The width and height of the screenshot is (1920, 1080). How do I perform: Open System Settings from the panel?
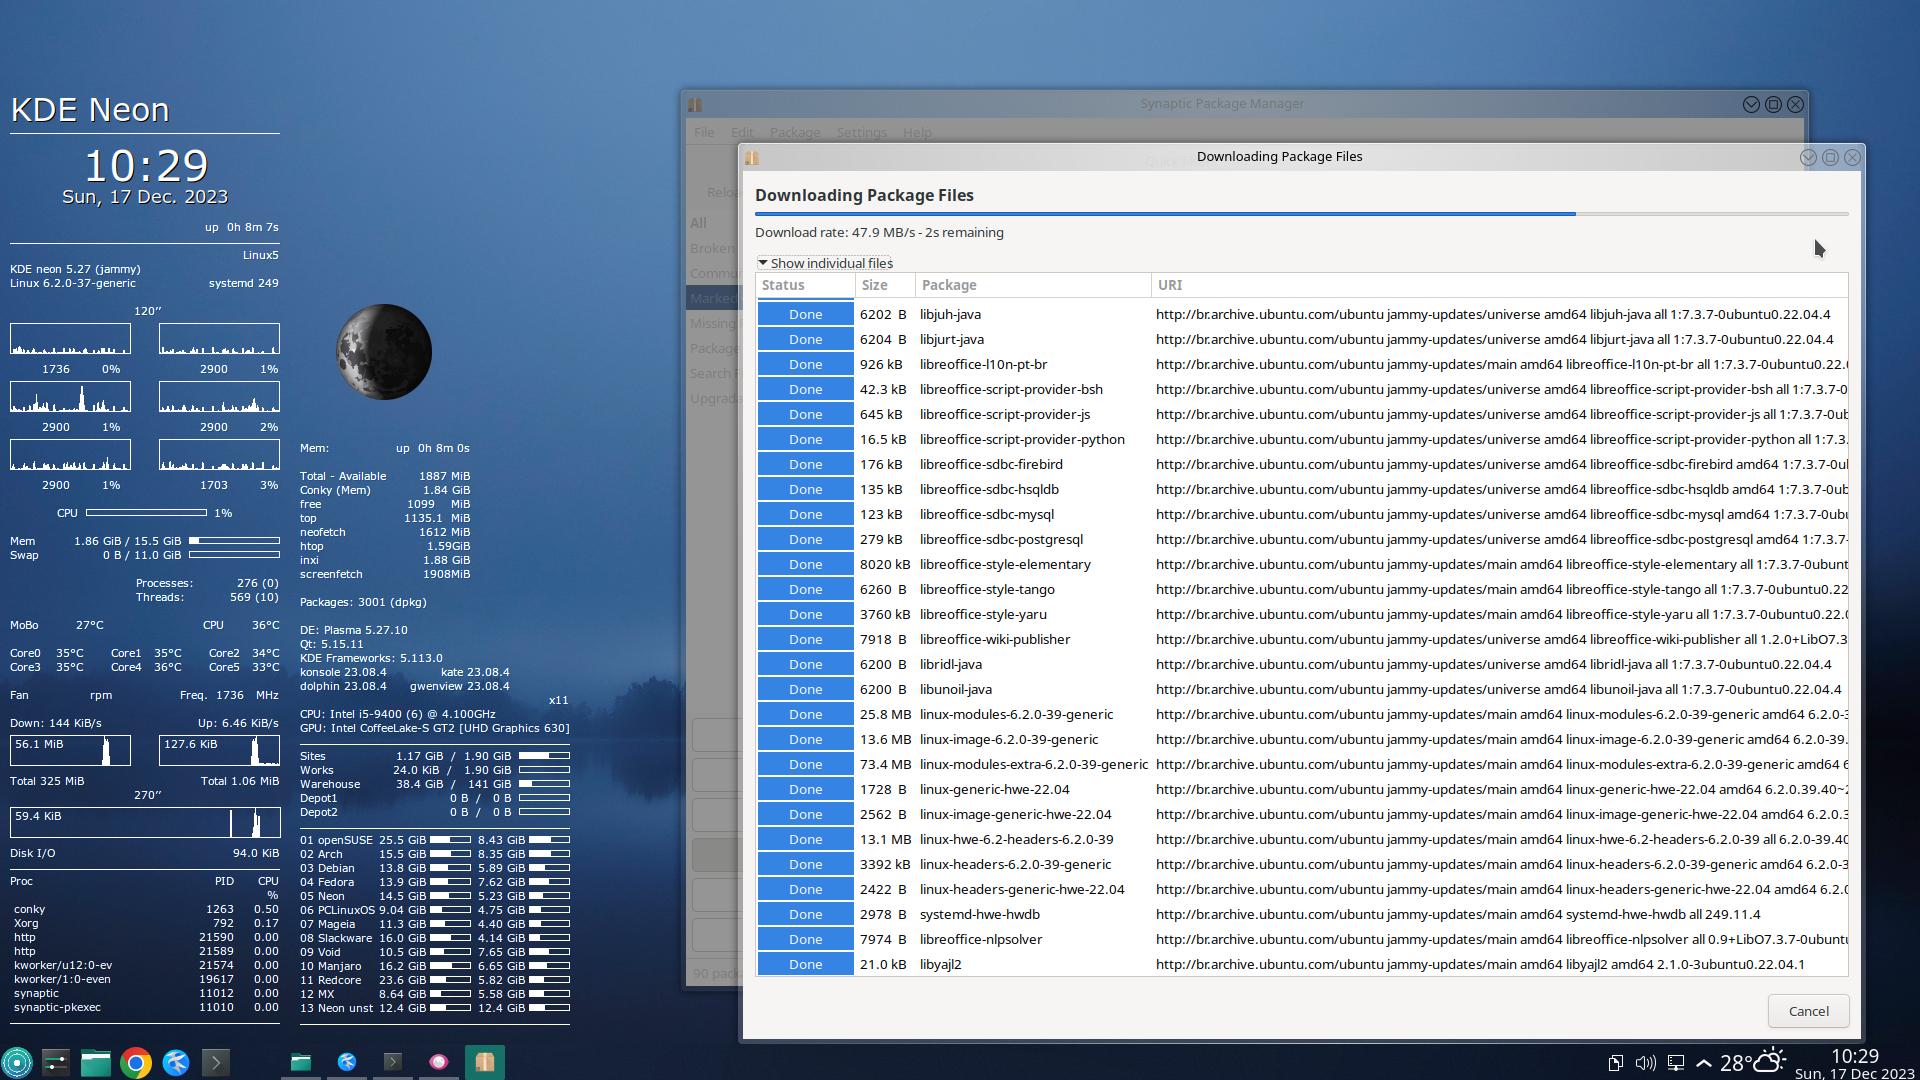pyautogui.click(x=56, y=1062)
